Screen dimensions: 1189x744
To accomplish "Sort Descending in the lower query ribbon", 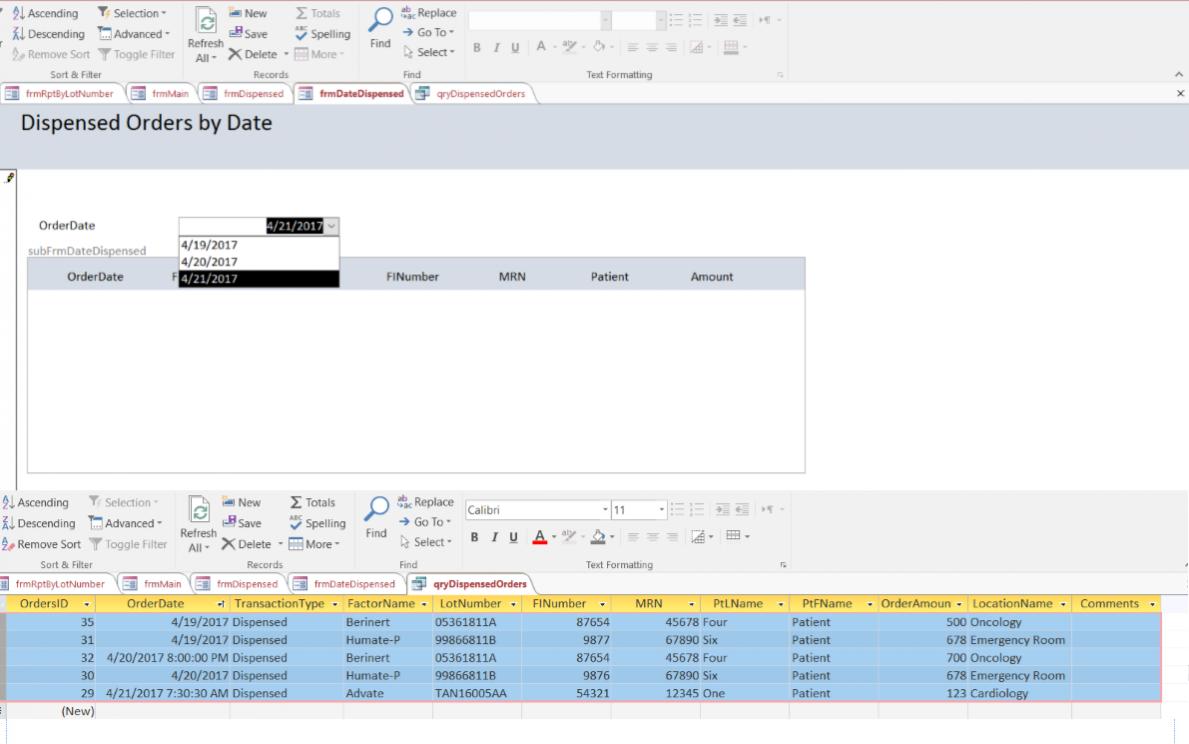I will (39, 523).
